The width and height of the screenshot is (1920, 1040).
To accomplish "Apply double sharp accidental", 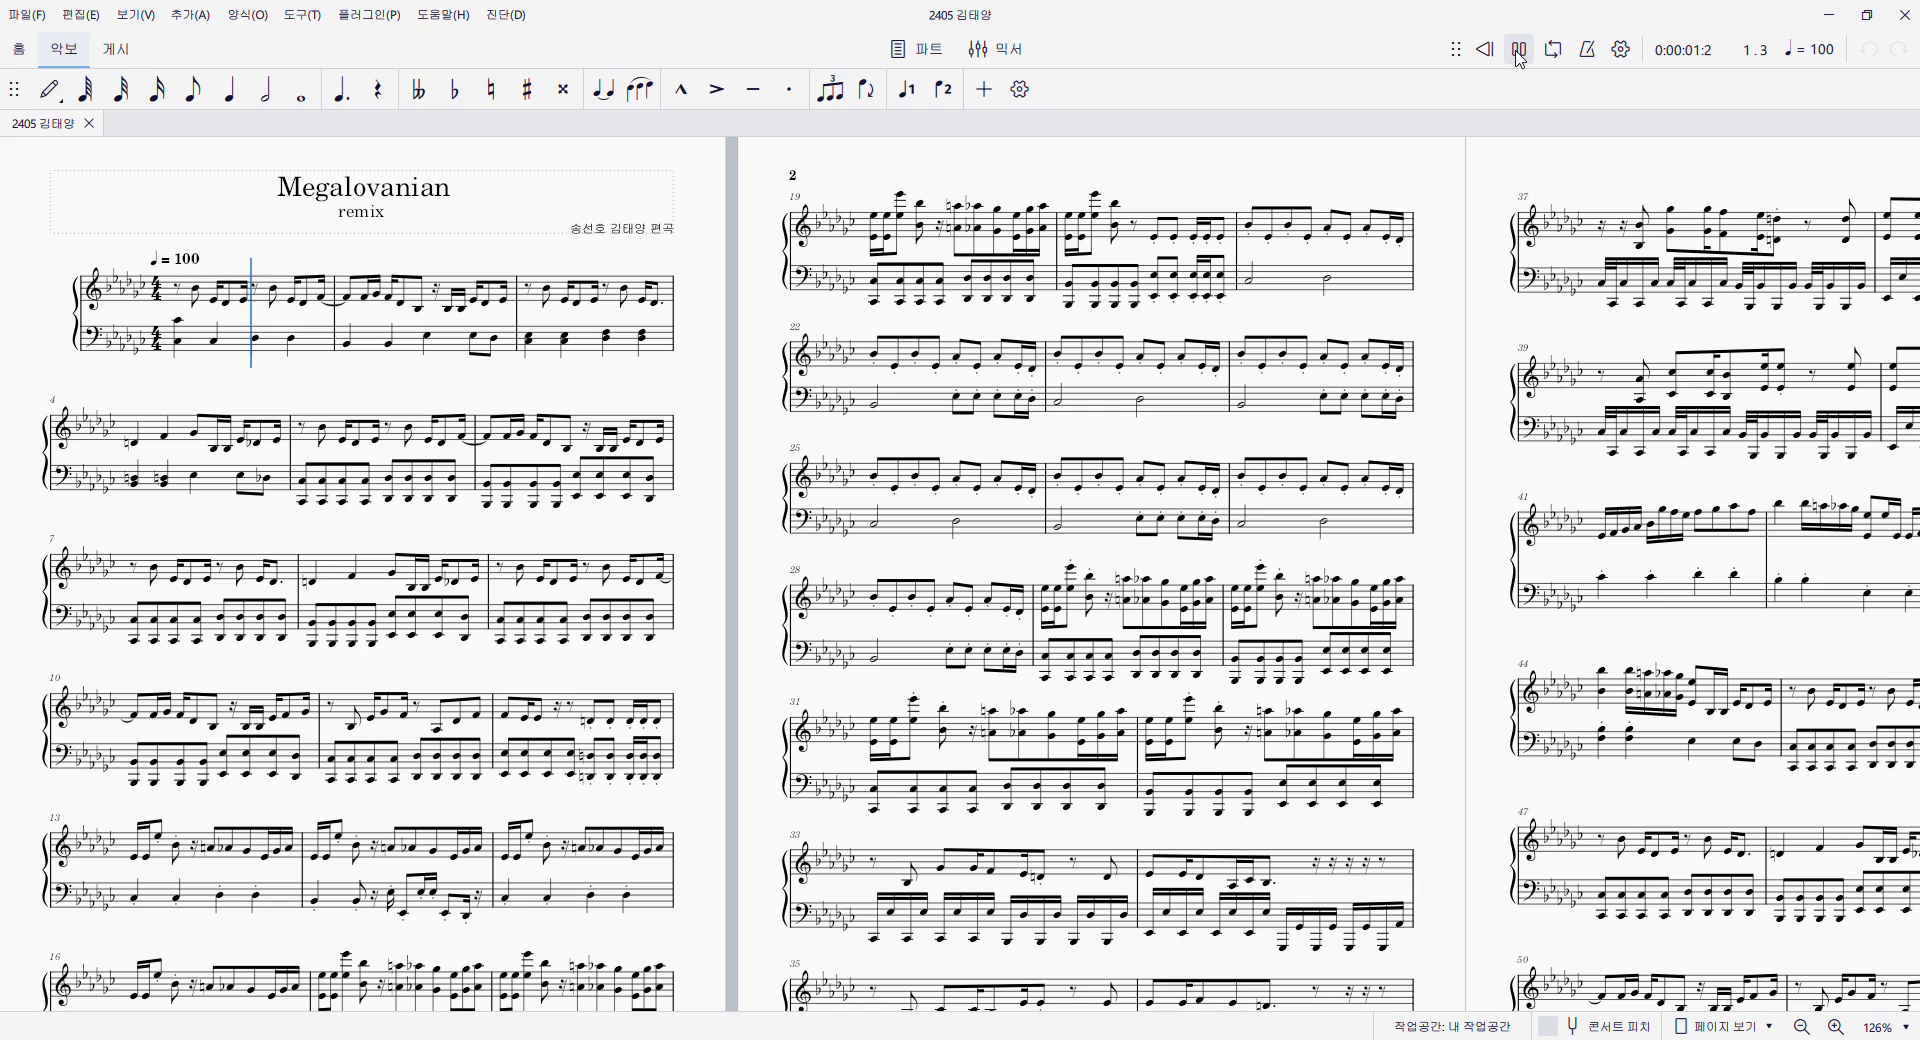I will click(x=562, y=89).
